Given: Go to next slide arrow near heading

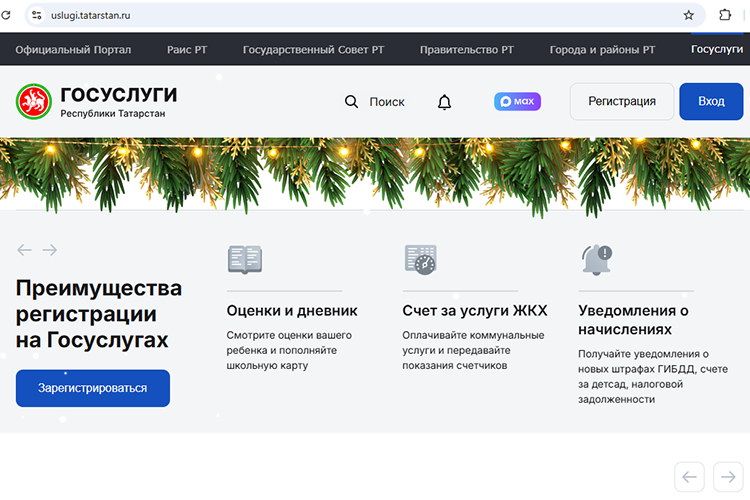Looking at the screenshot, I should click(50, 250).
